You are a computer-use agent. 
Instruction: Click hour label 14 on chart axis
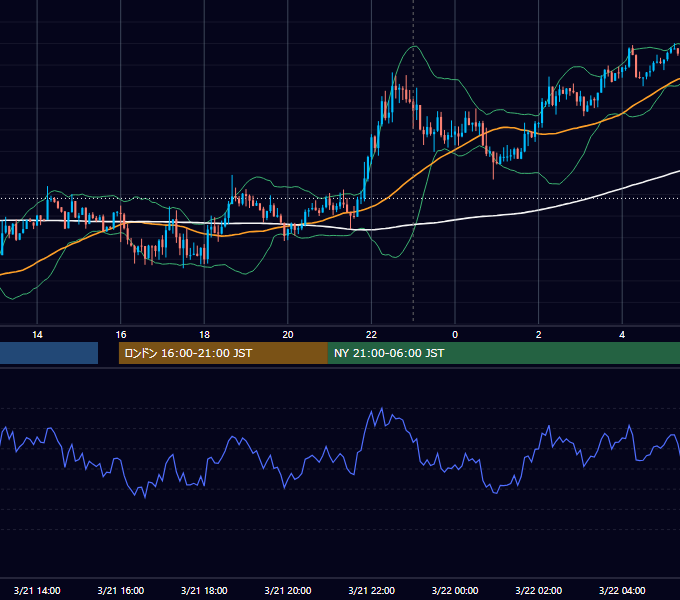pos(37,335)
